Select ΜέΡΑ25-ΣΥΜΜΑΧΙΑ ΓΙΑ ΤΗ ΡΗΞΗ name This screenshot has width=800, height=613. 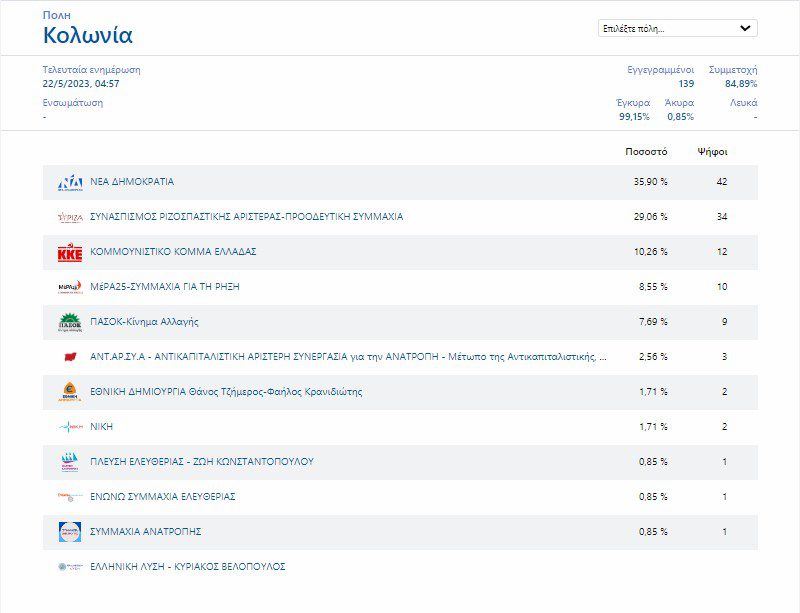[x=164, y=286]
